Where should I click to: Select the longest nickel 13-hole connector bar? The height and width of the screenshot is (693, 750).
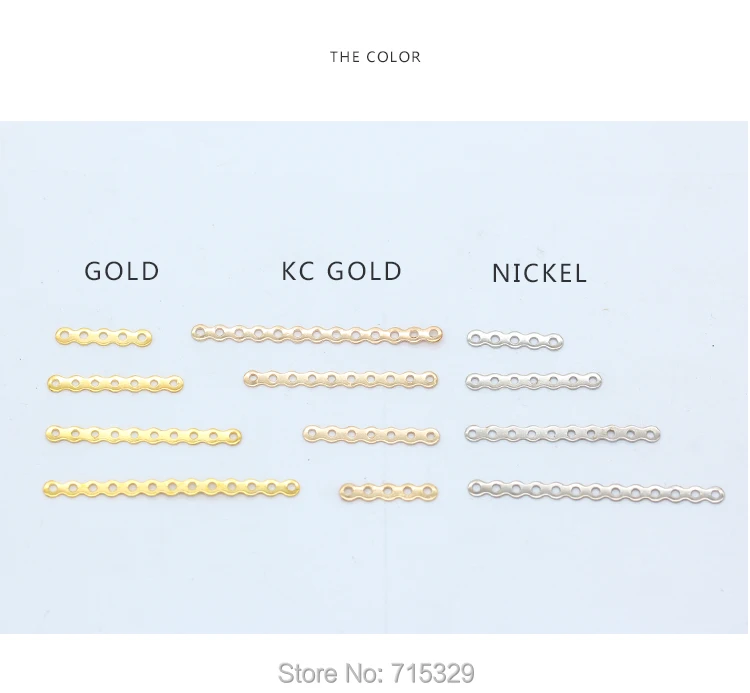596,492
